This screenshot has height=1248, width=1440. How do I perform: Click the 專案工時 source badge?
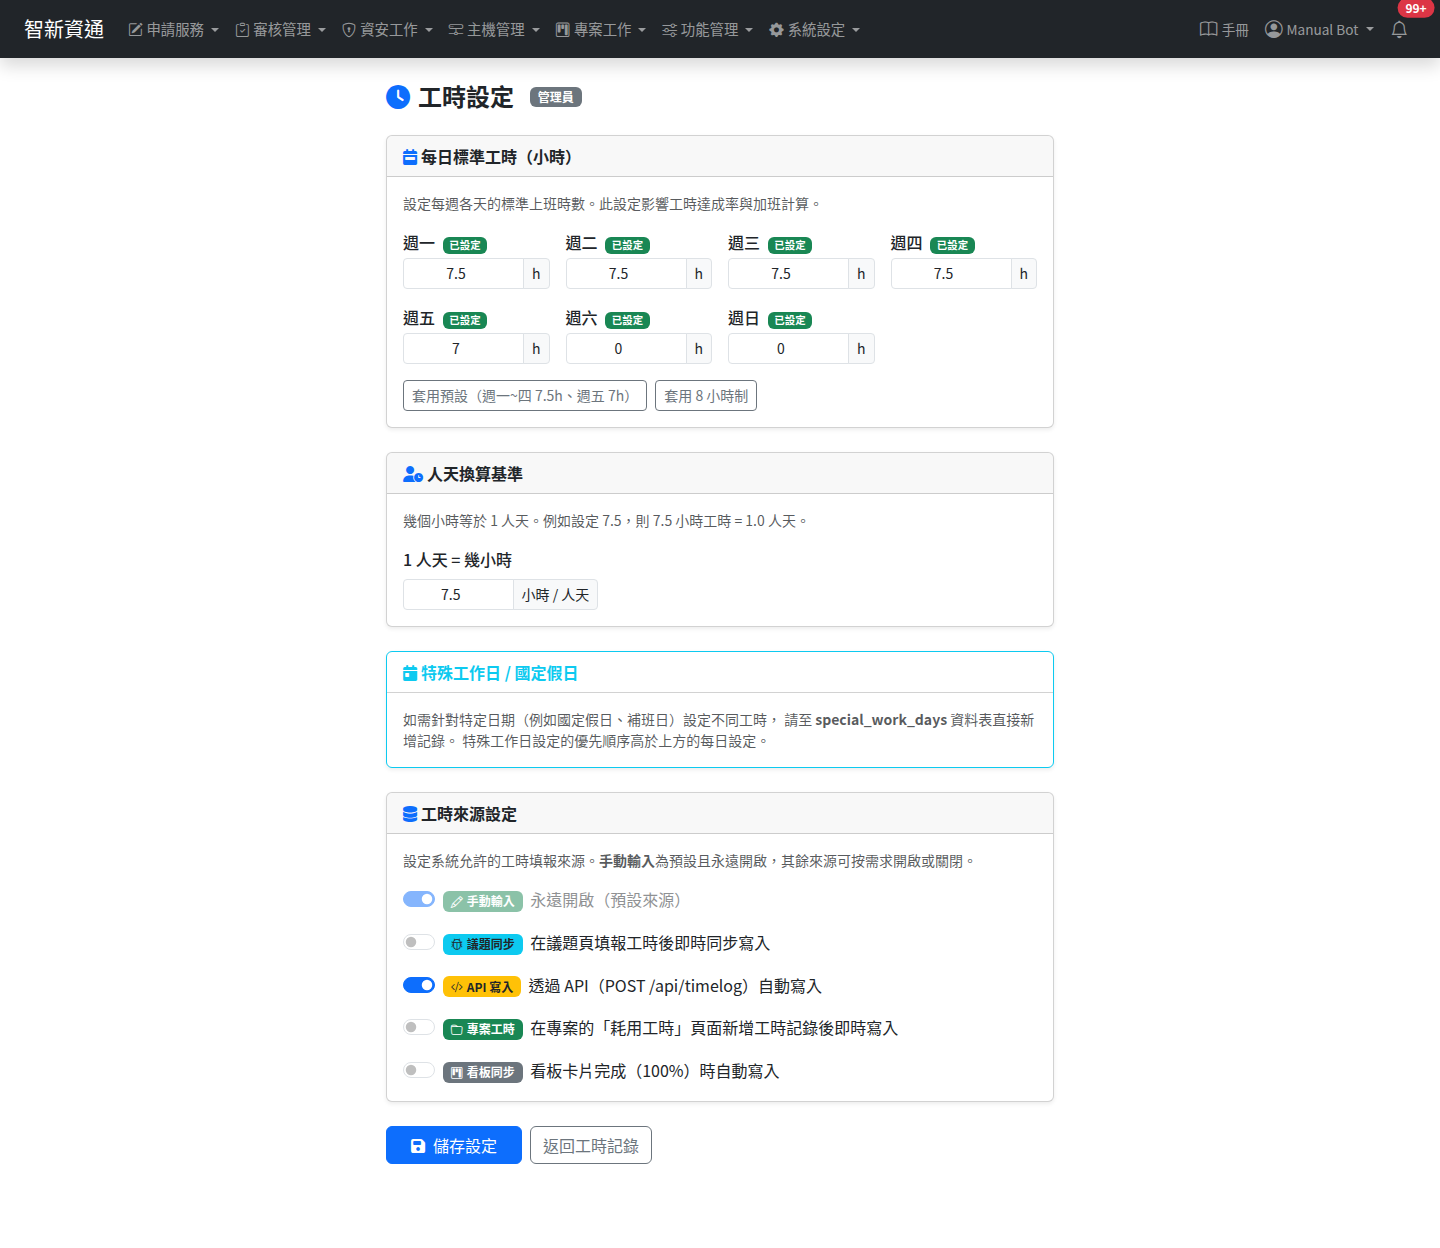coord(482,1029)
